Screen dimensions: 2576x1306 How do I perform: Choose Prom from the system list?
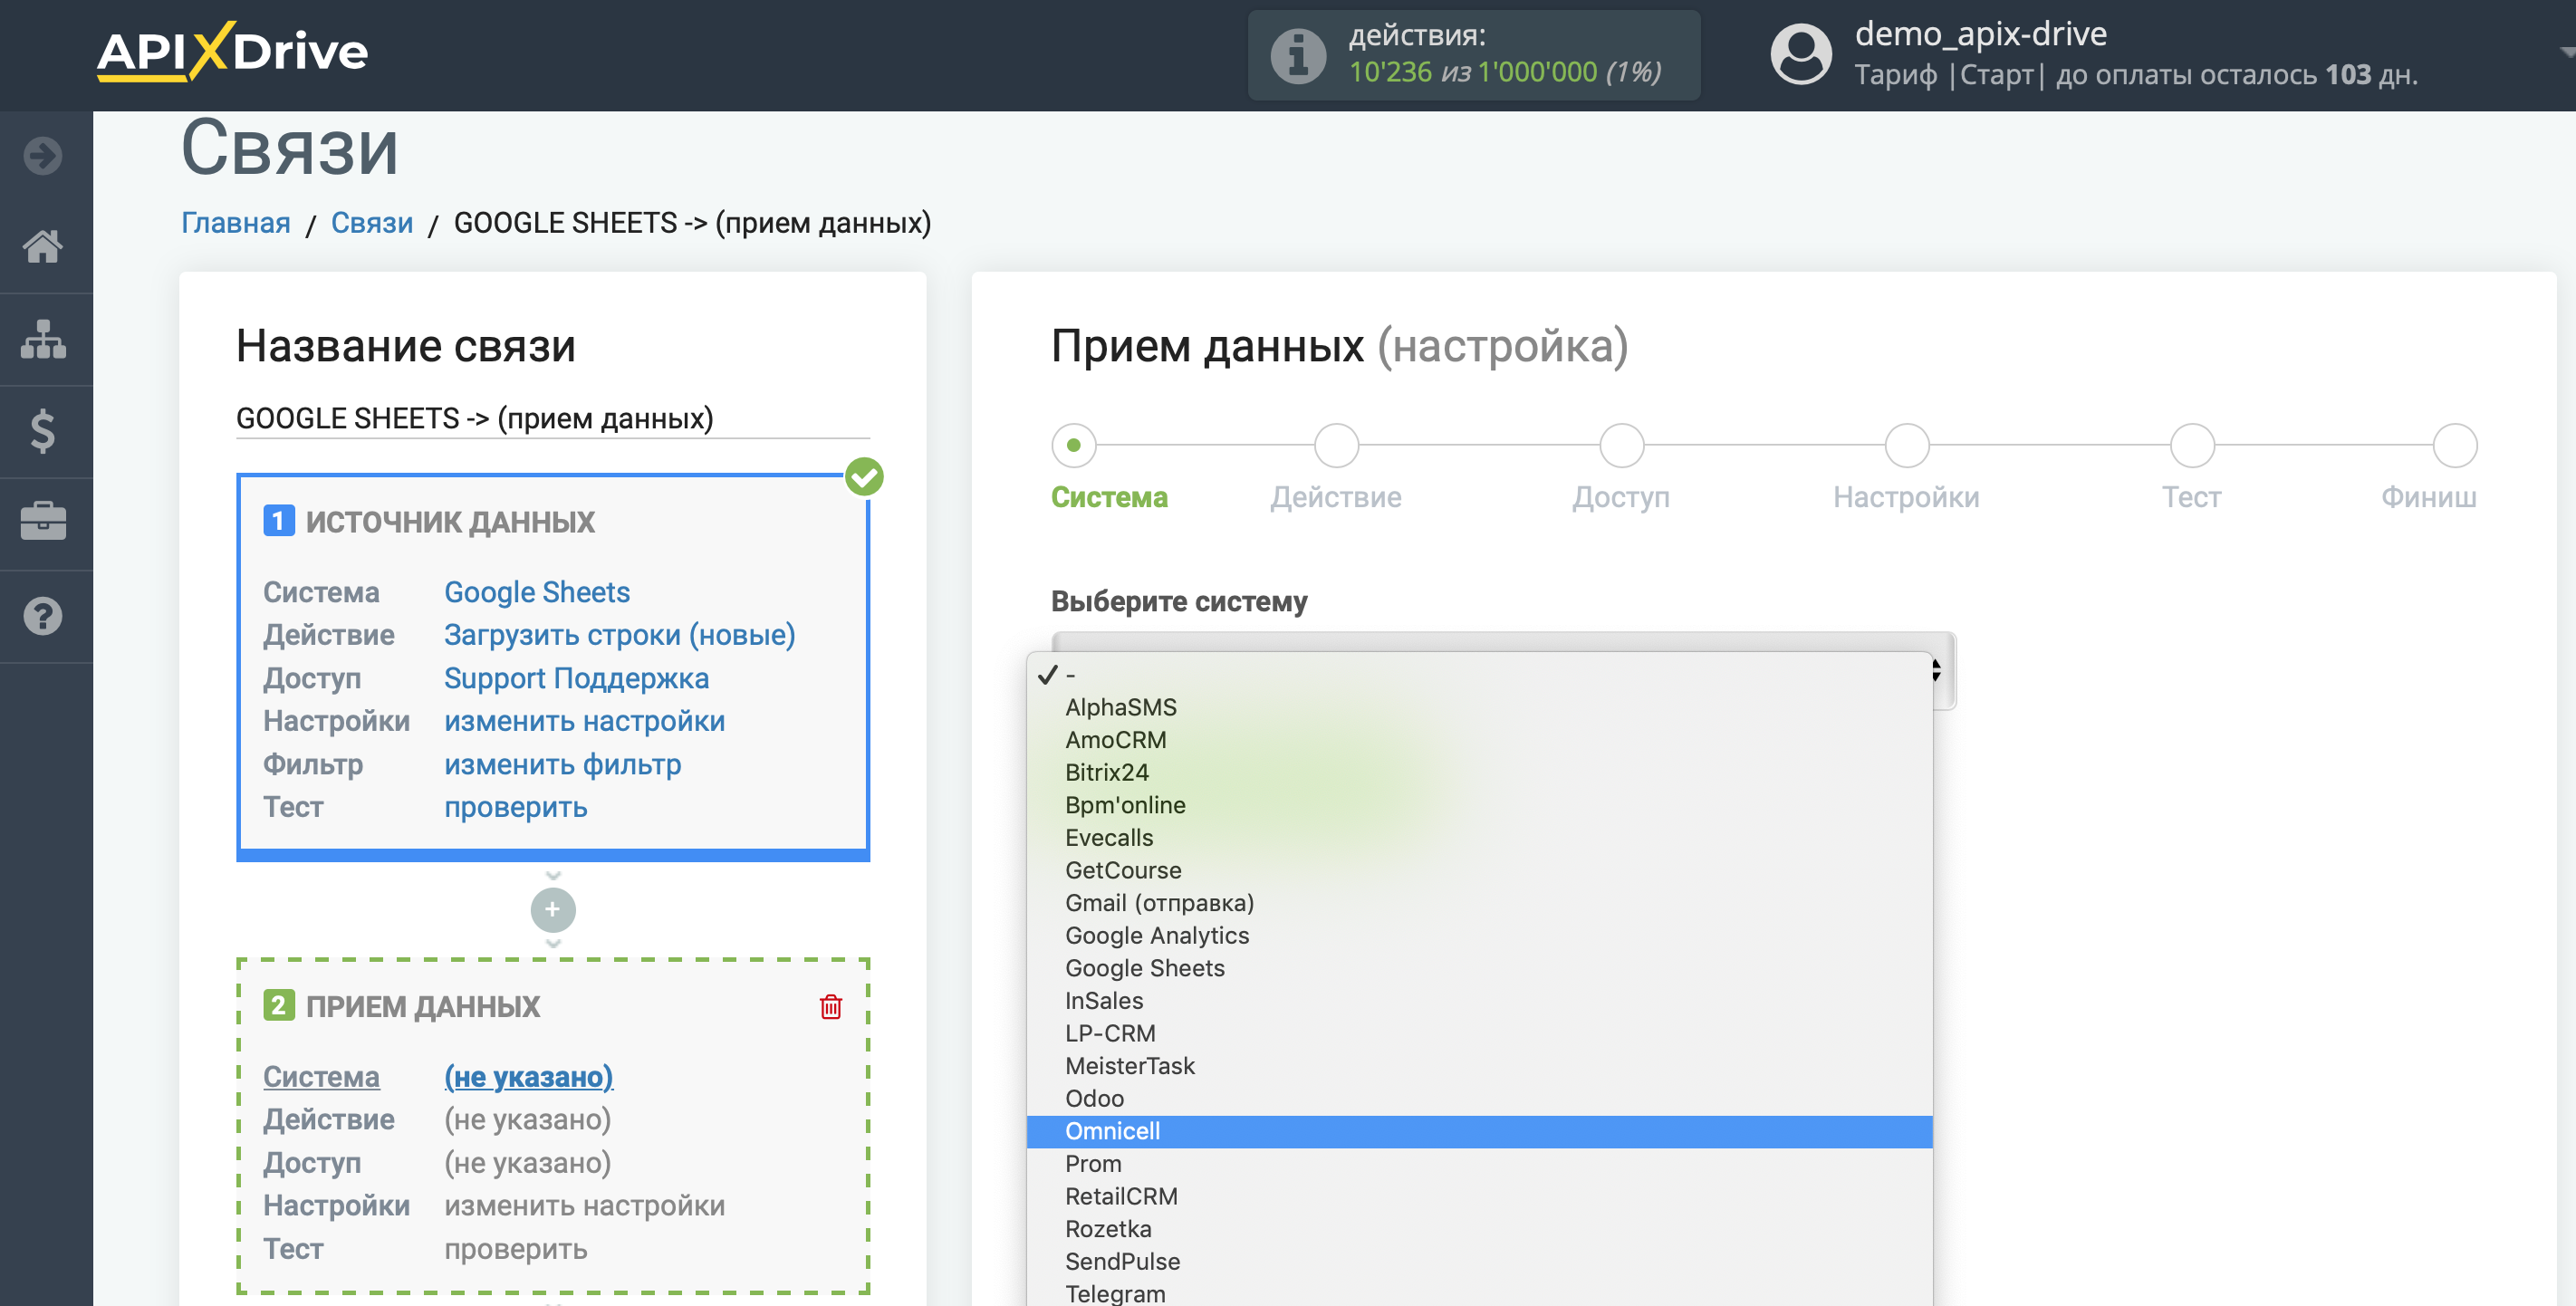(1479, 1164)
